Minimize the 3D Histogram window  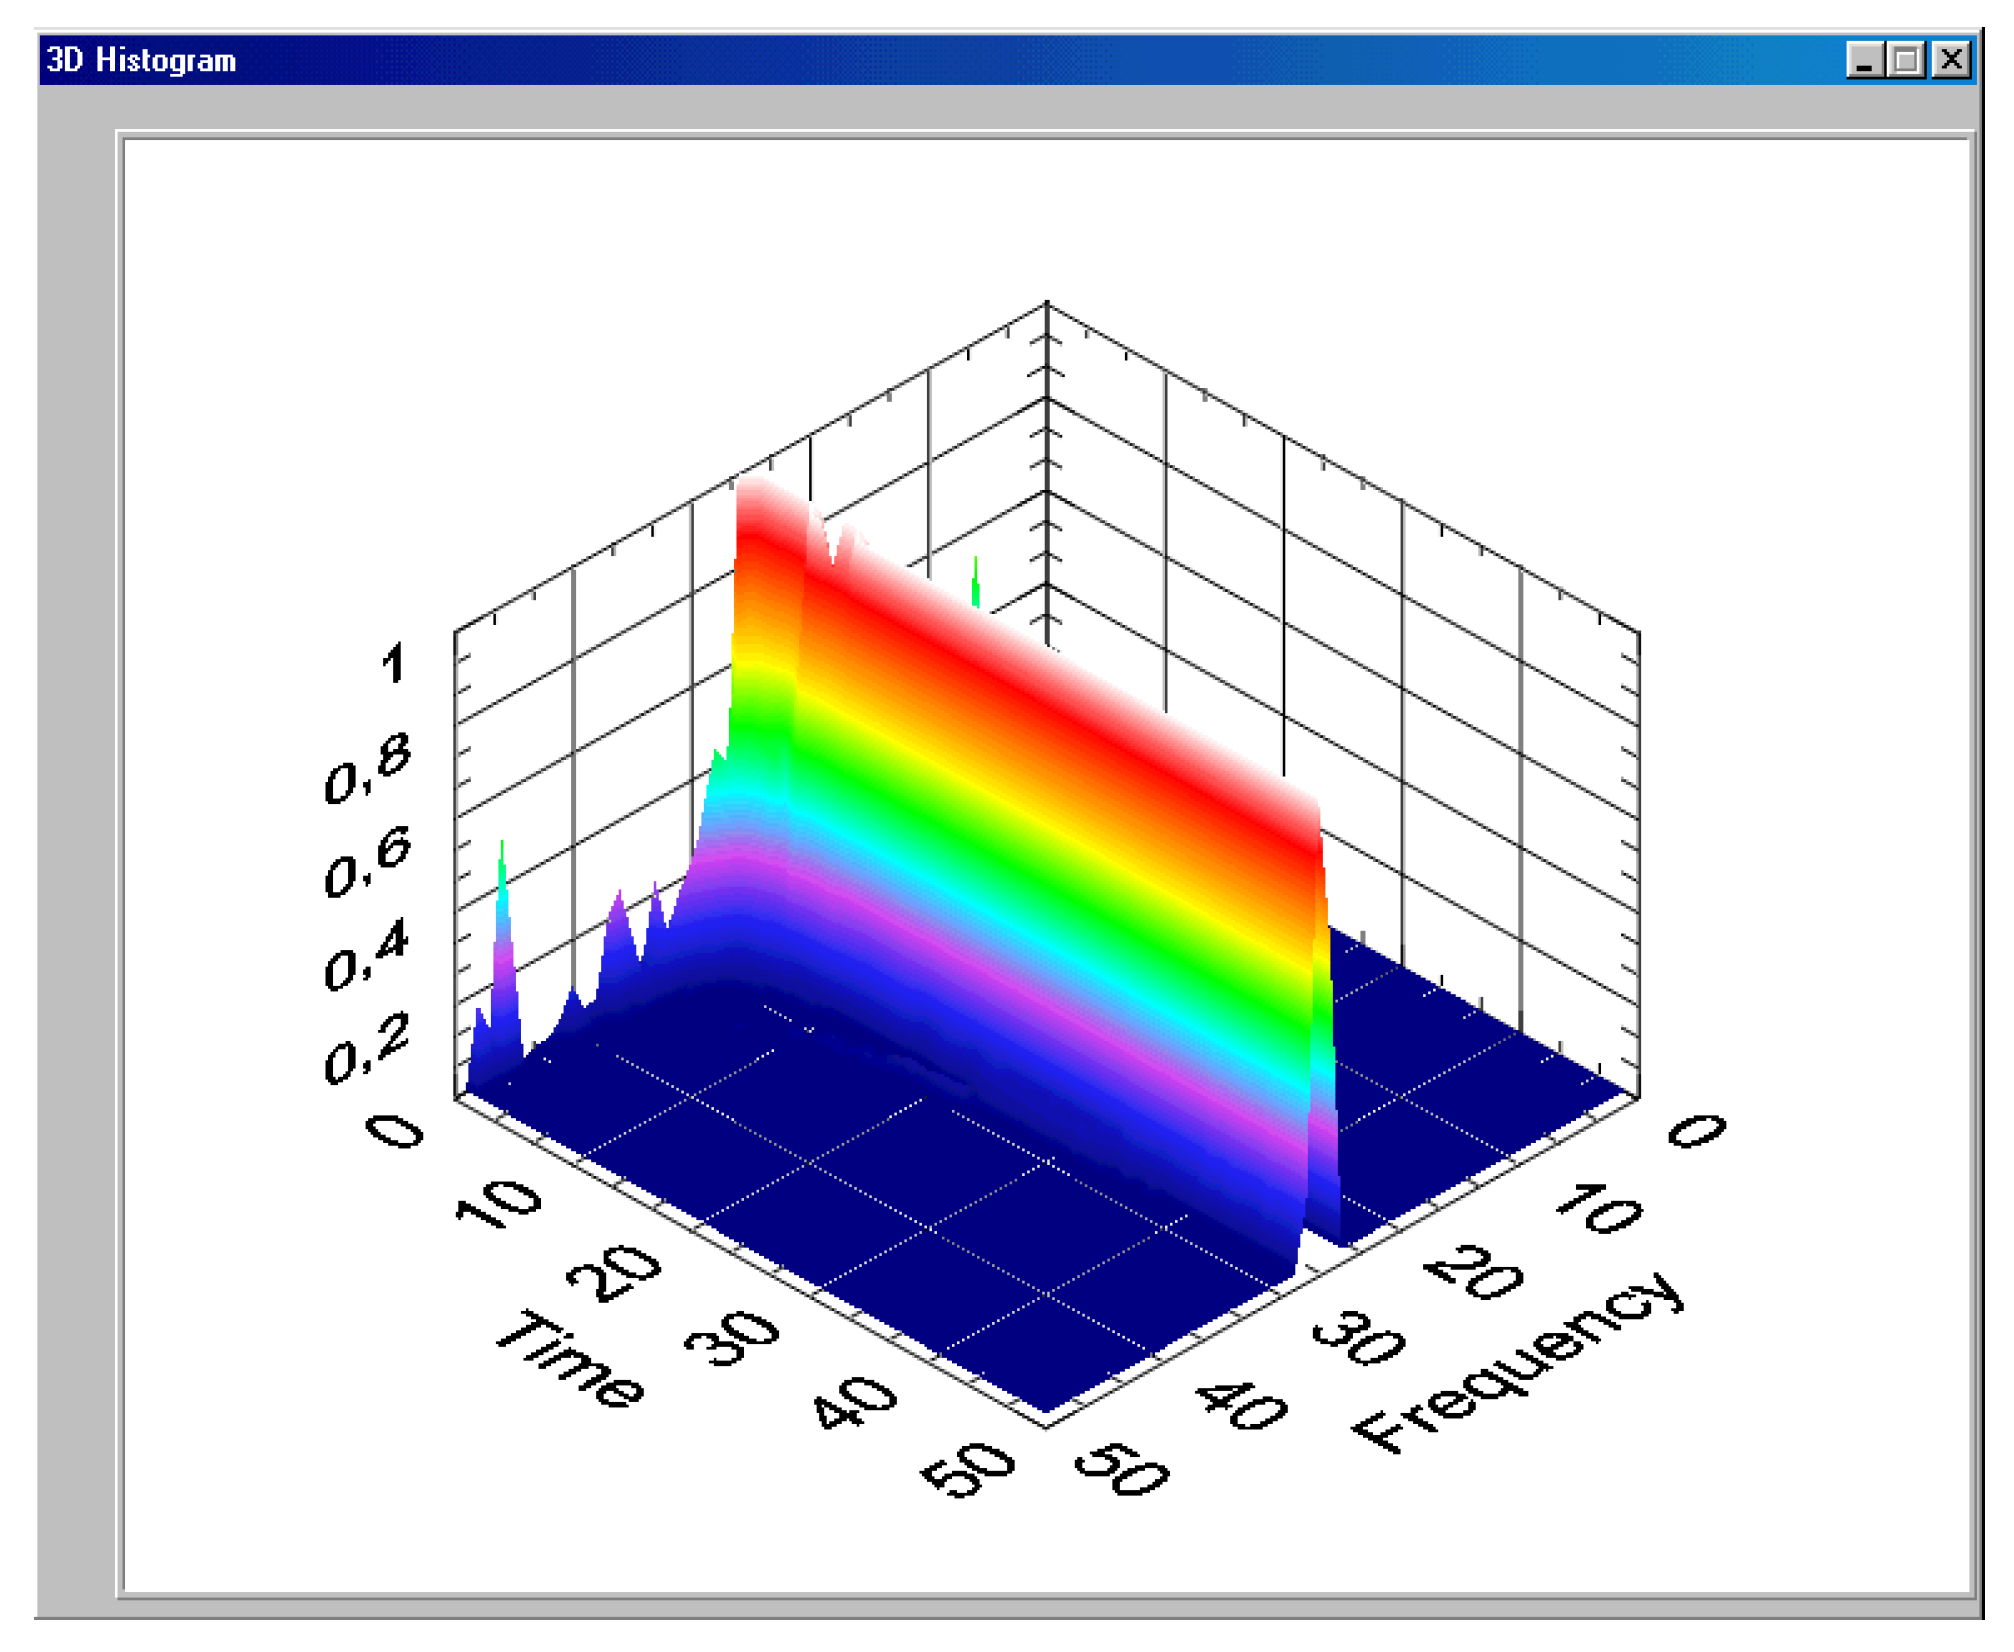click(x=1863, y=61)
